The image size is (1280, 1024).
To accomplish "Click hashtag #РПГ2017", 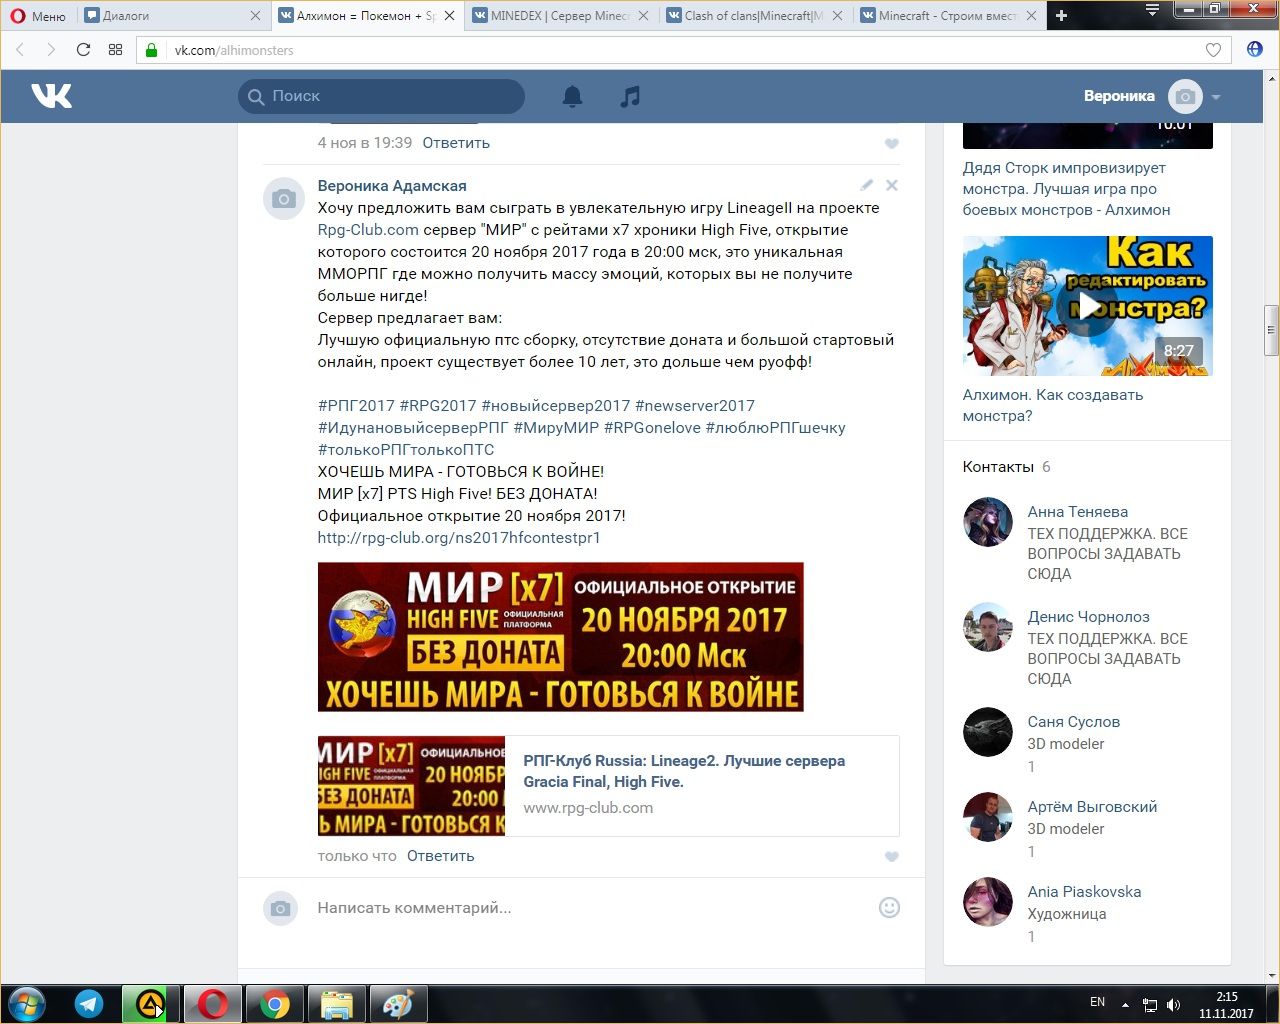I will pyautogui.click(x=356, y=406).
